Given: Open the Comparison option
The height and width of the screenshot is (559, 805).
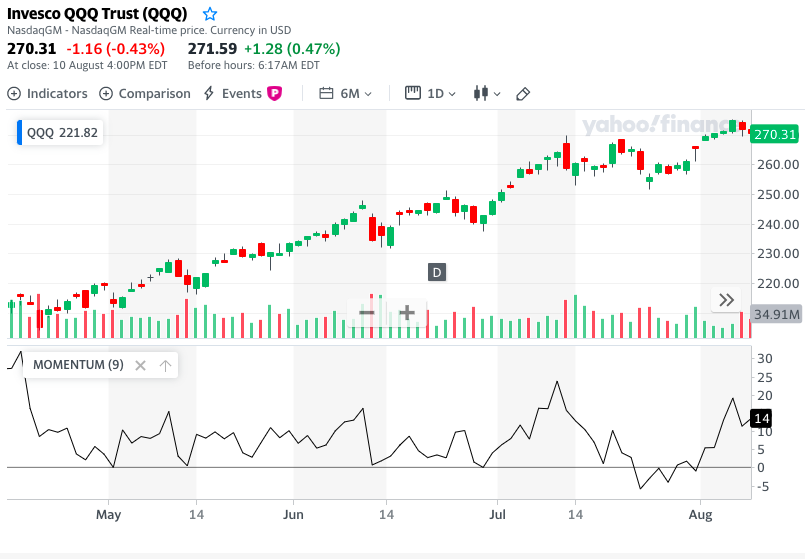Looking at the screenshot, I should coord(145,93).
